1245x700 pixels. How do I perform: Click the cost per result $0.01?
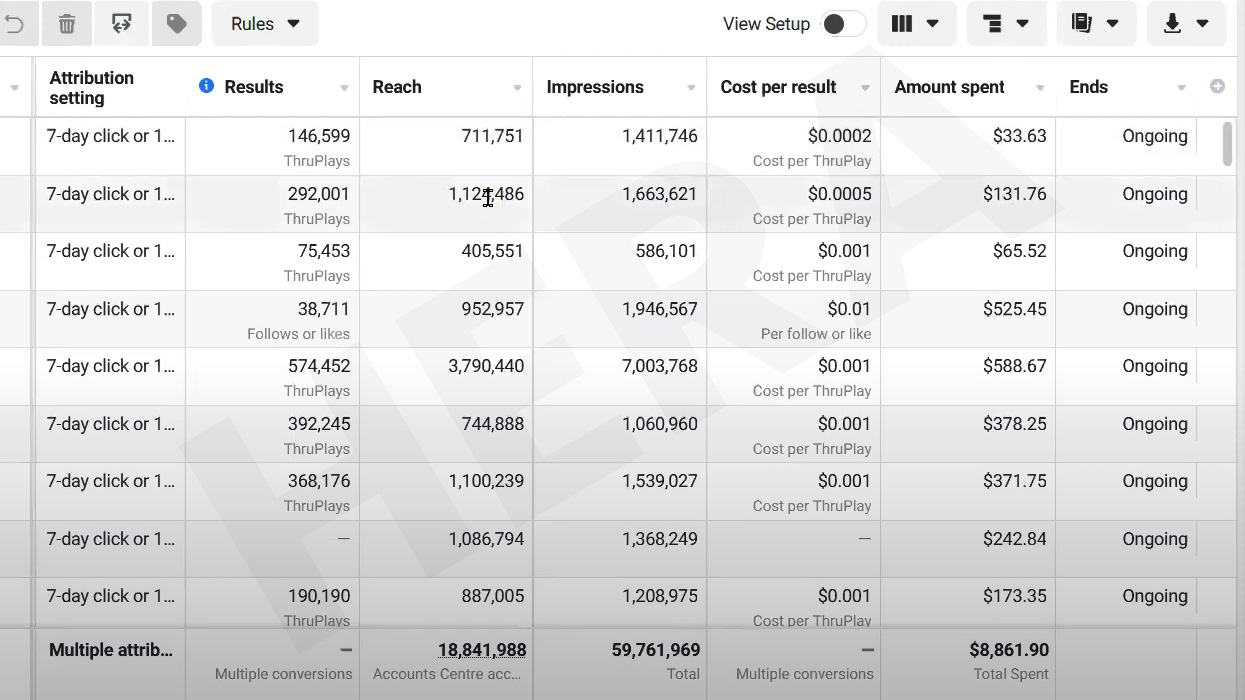click(849, 309)
